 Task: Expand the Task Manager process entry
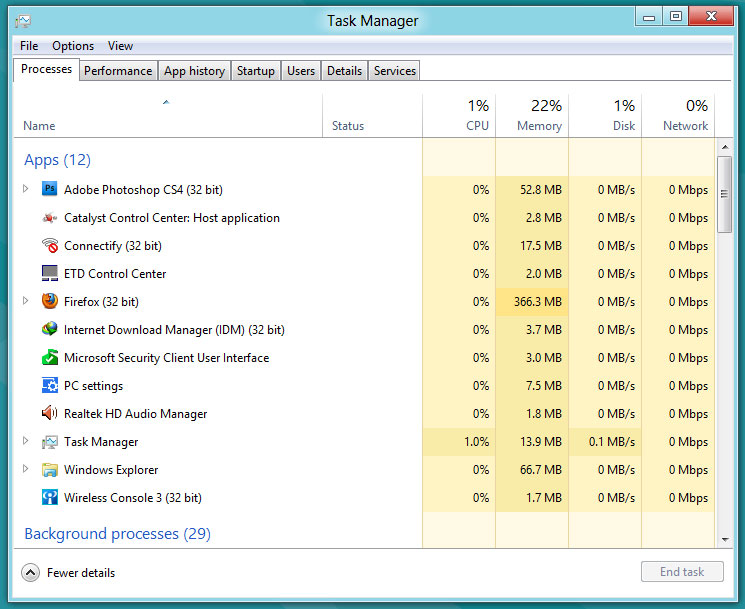26,441
